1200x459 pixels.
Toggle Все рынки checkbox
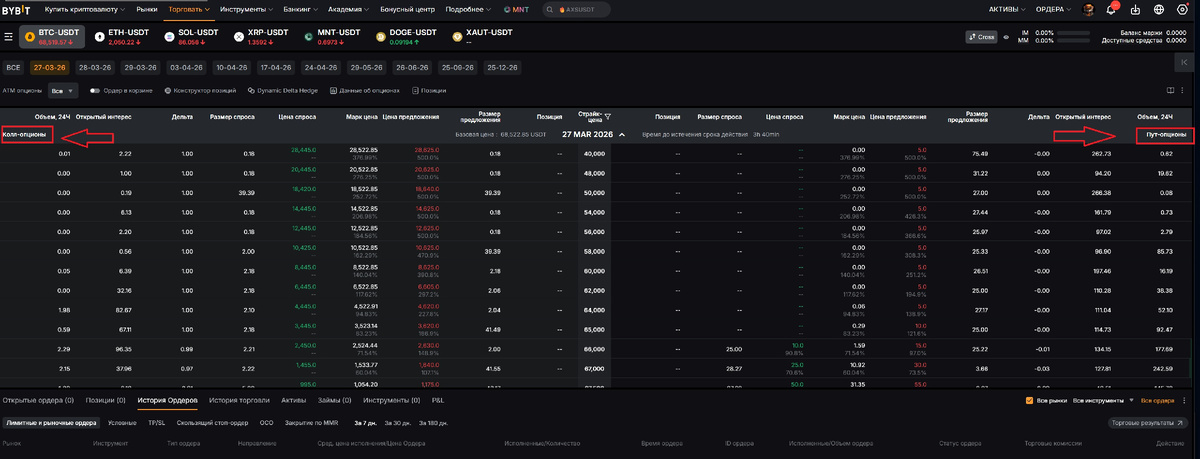point(1030,400)
